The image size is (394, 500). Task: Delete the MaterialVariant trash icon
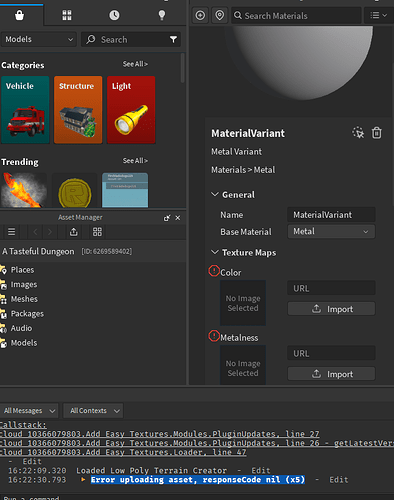377,133
